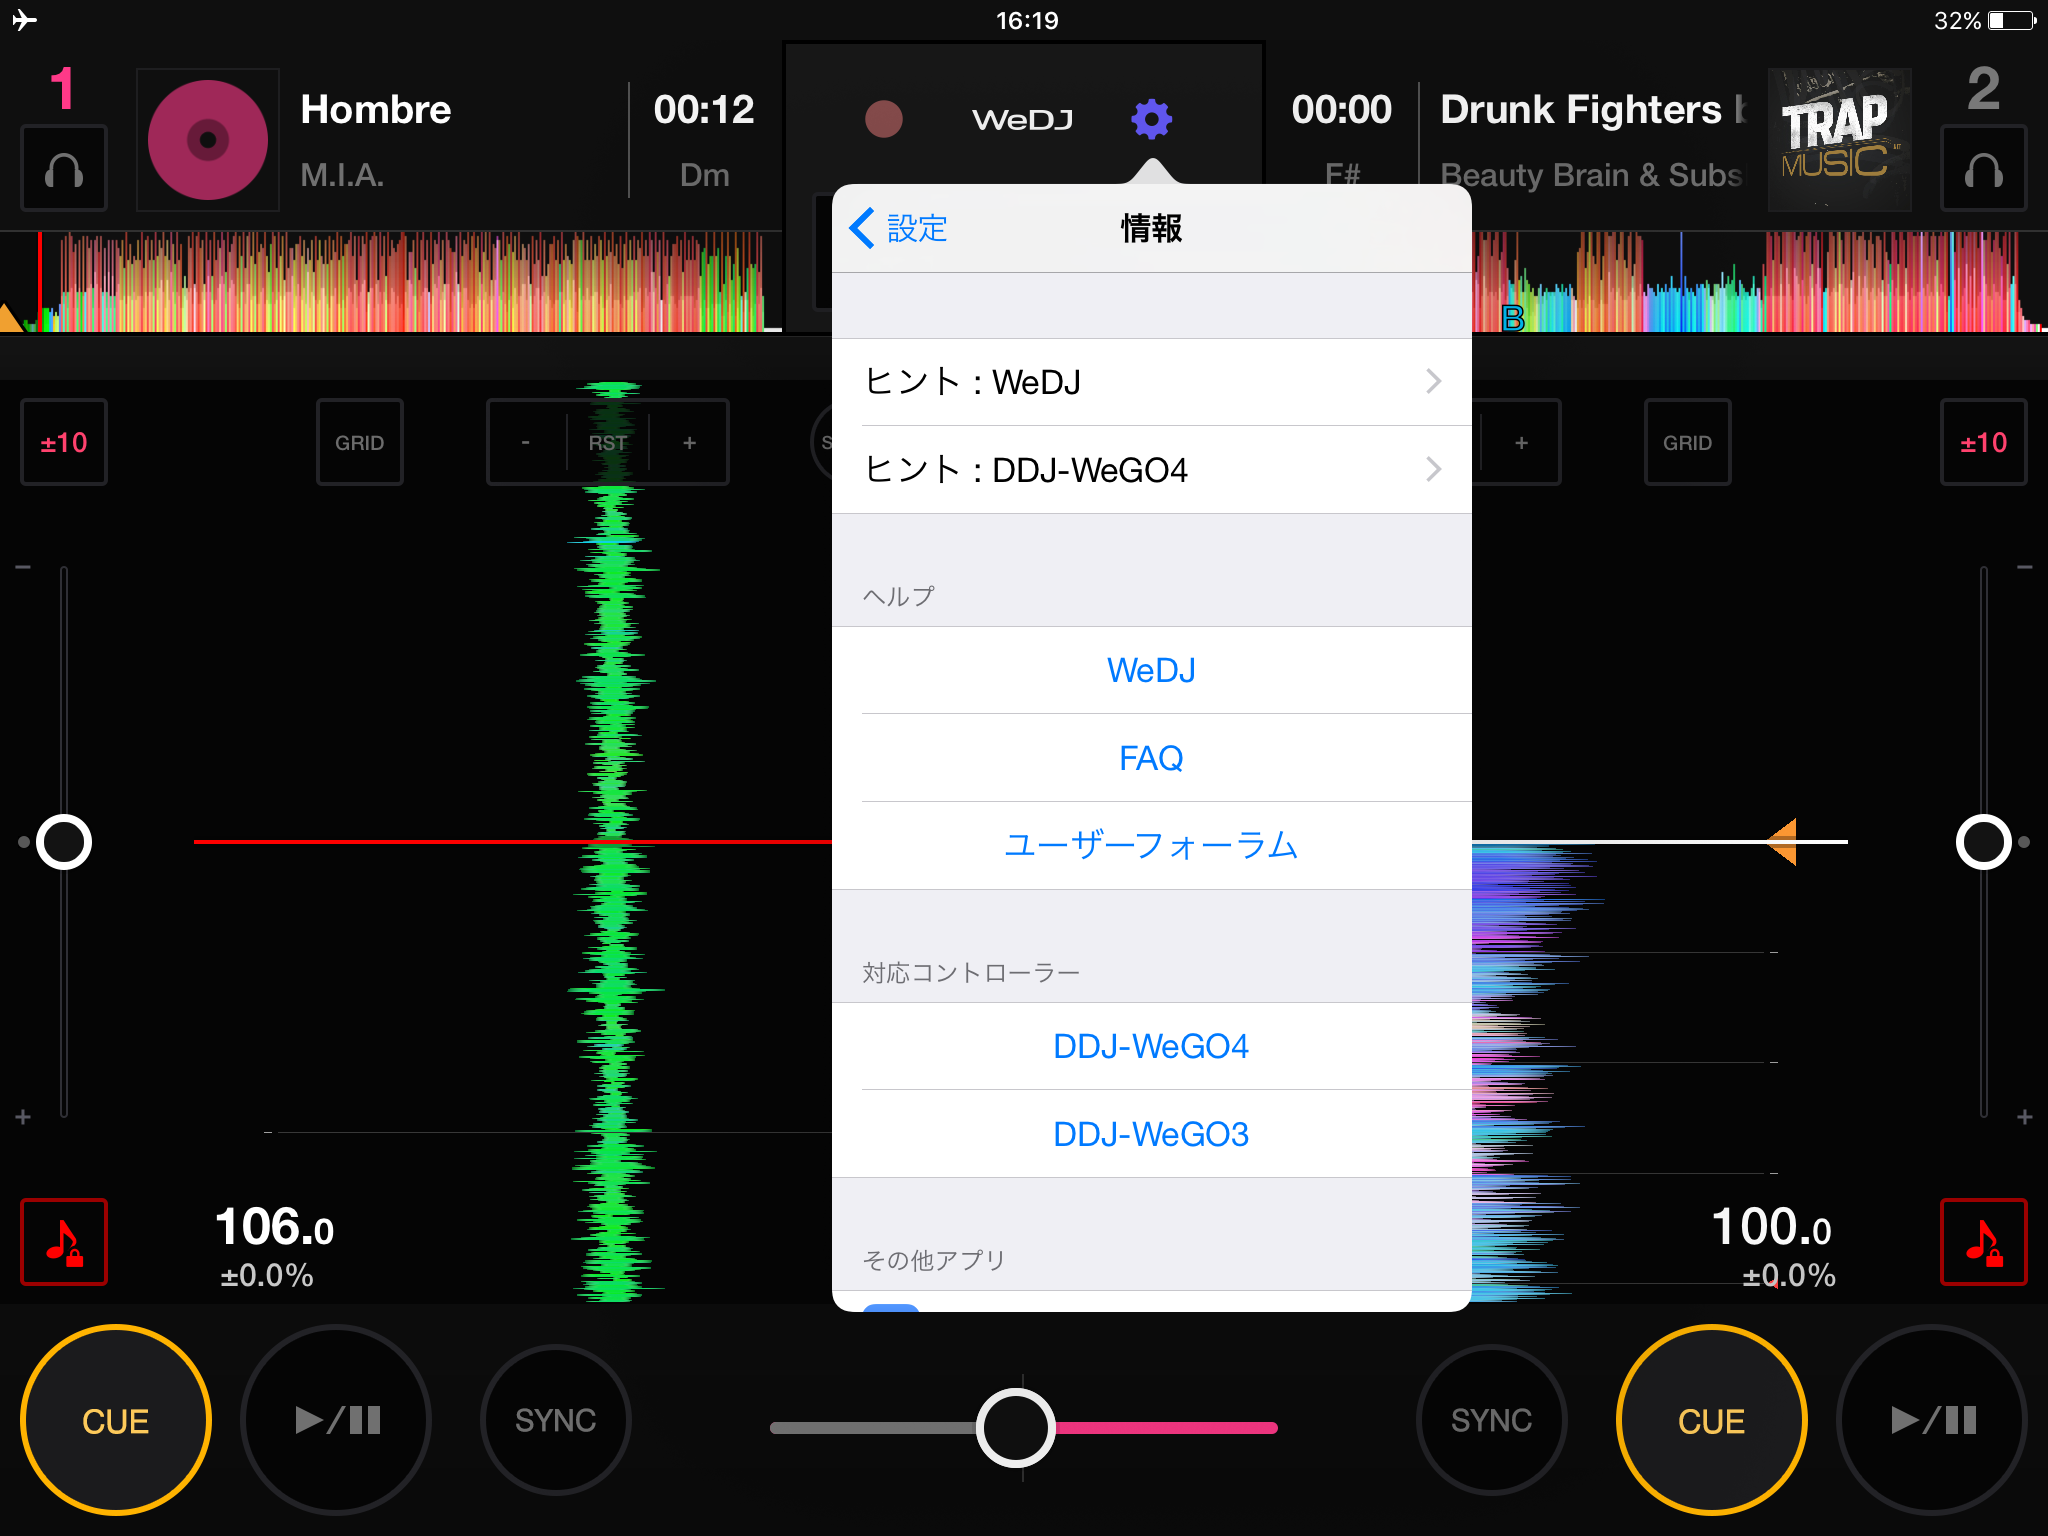Open ヒント : WeDJ hints row
The image size is (2048, 1536).
click(1151, 382)
